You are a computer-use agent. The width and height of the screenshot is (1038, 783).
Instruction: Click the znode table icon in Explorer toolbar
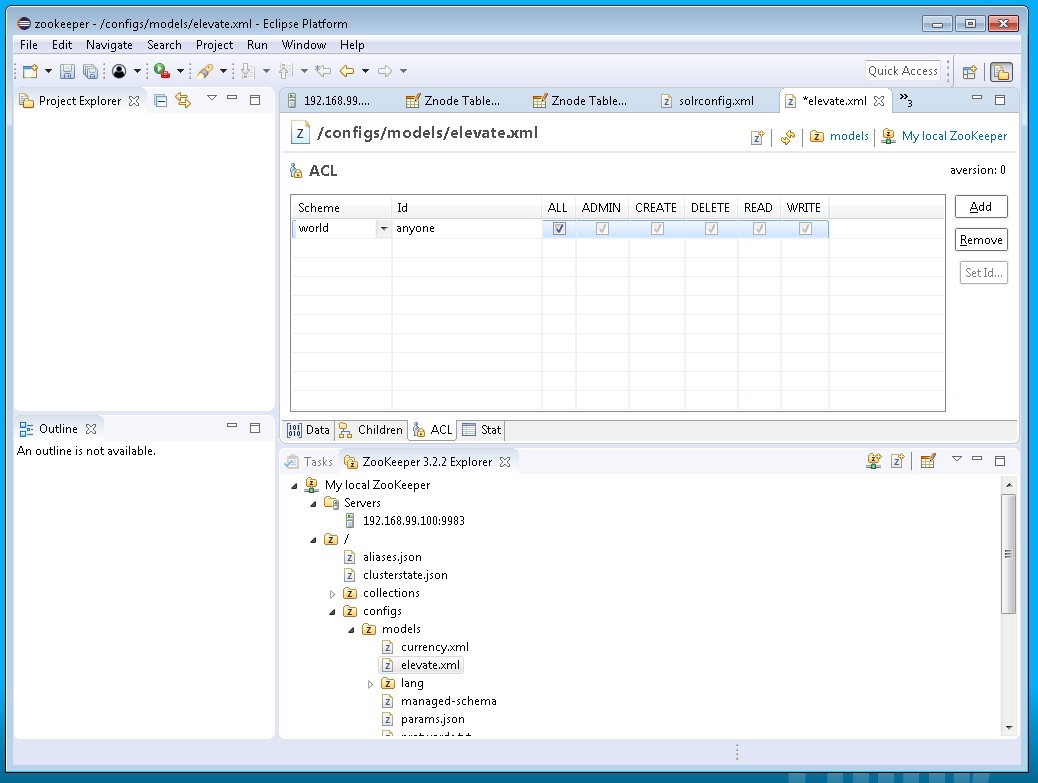[928, 461]
